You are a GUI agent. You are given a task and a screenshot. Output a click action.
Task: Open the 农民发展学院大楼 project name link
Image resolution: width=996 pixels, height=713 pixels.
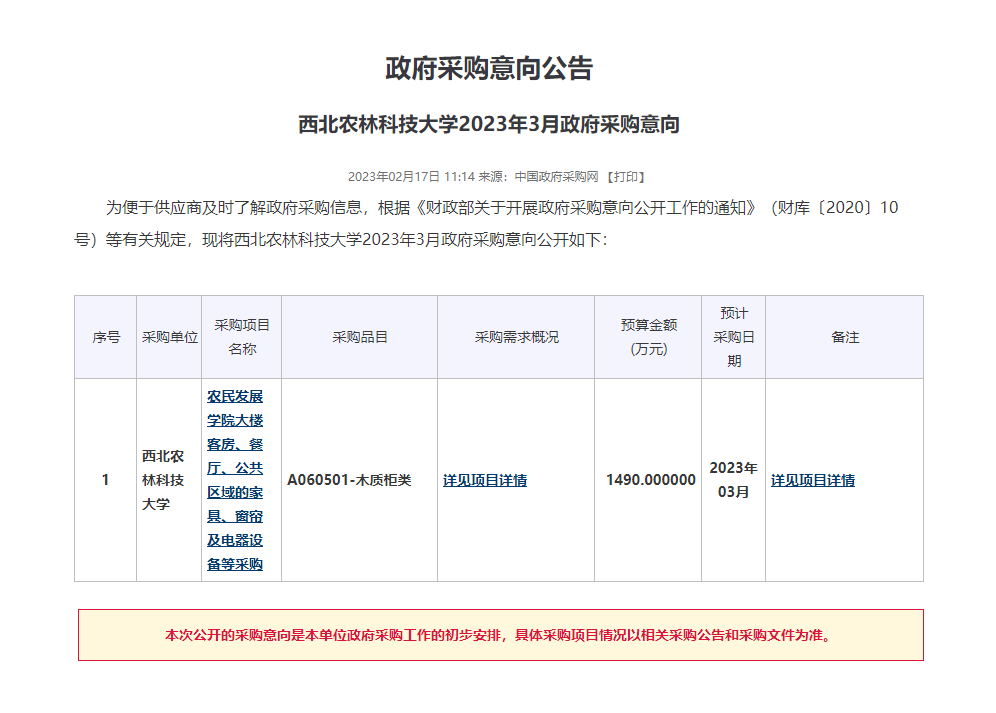pos(235,480)
